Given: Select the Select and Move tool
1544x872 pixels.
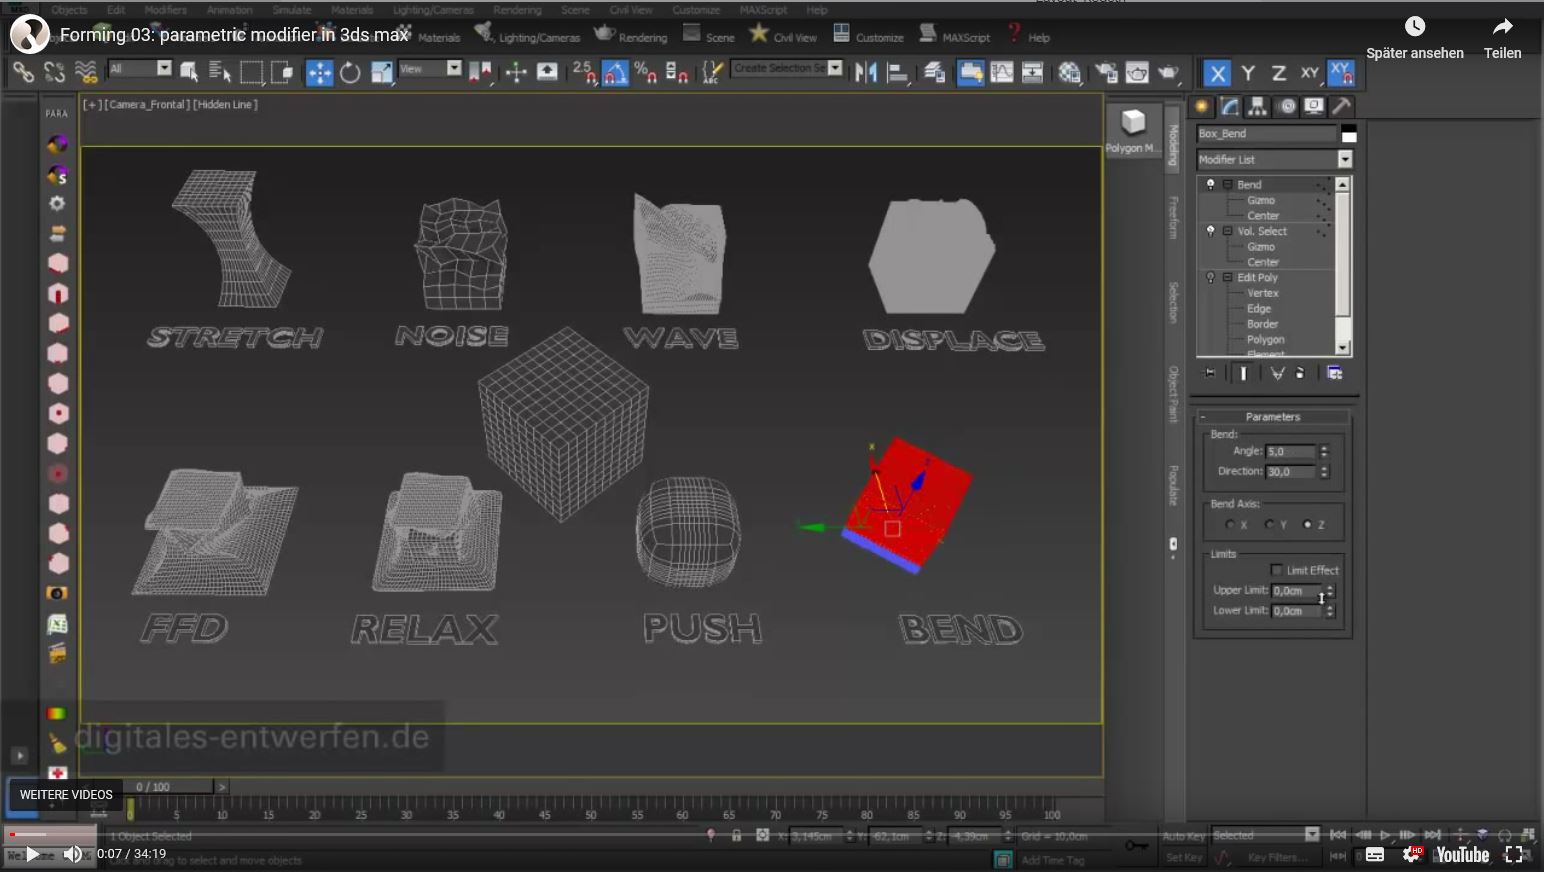Looking at the screenshot, I should (319, 72).
